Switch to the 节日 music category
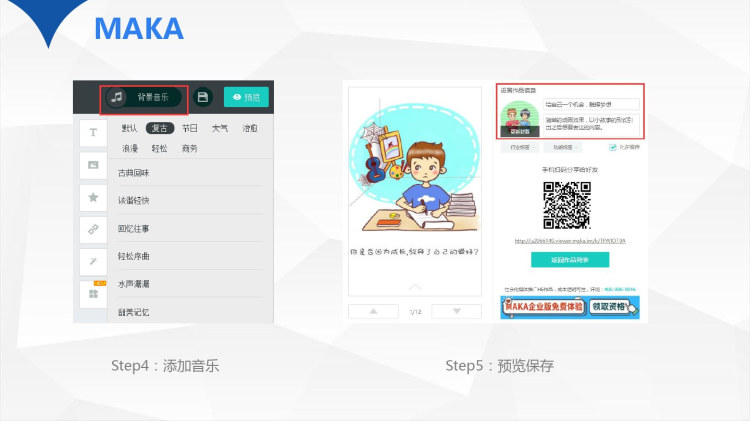Viewport: 750px width, 421px height. click(189, 128)
